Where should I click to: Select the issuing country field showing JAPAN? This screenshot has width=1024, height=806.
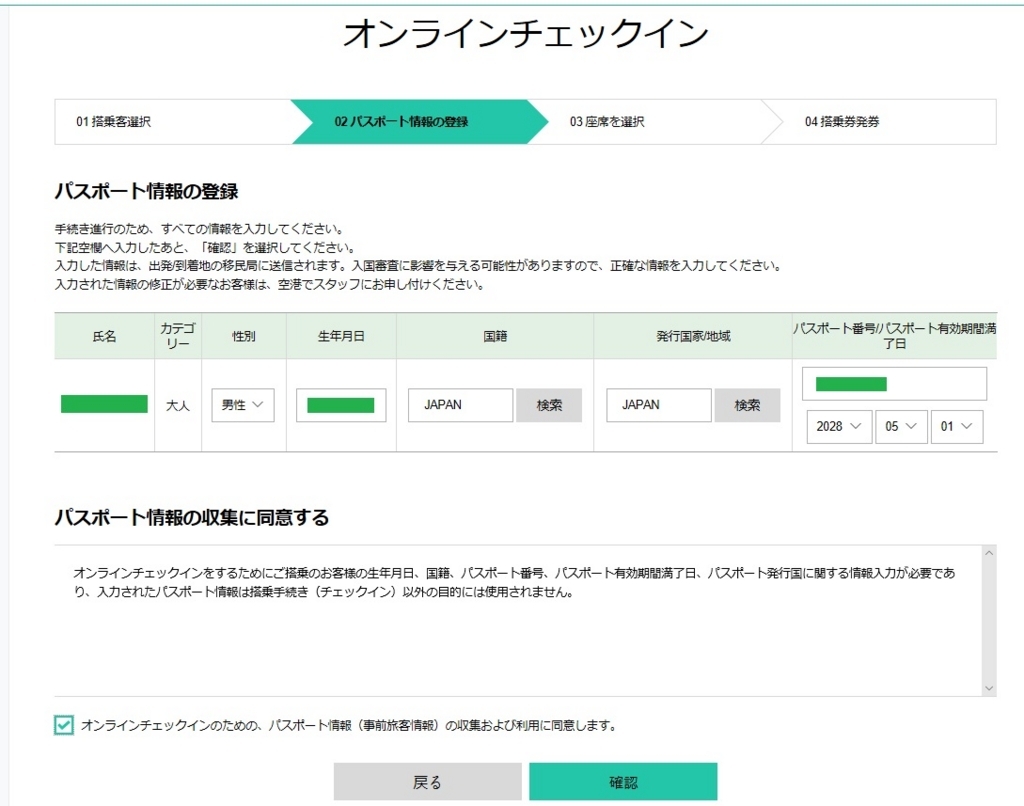[659, 404]
